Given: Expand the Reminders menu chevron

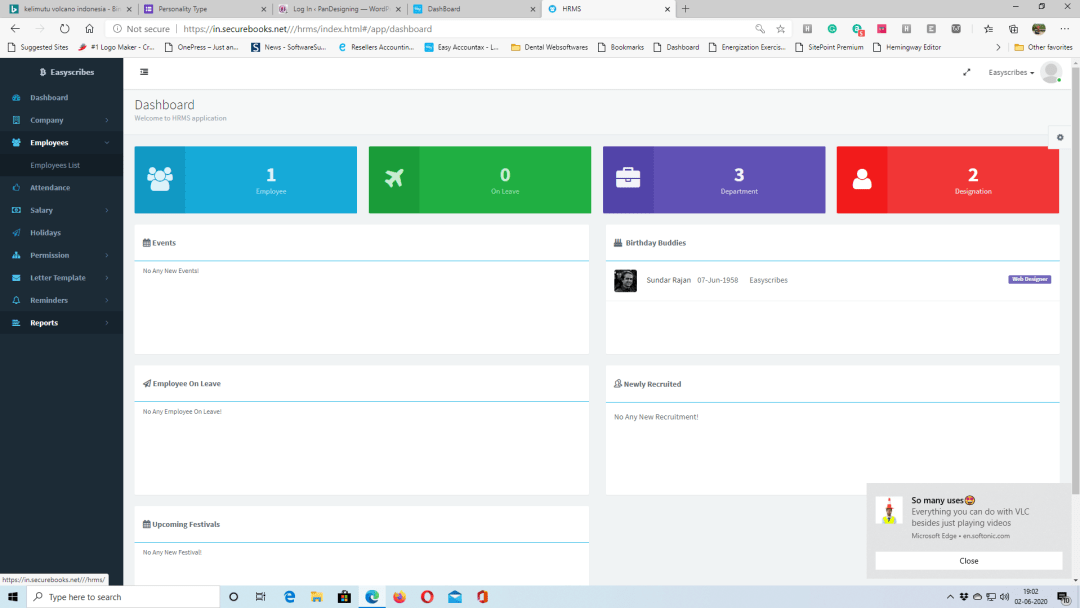Looking at the screenshot, I should coord(107,300).
